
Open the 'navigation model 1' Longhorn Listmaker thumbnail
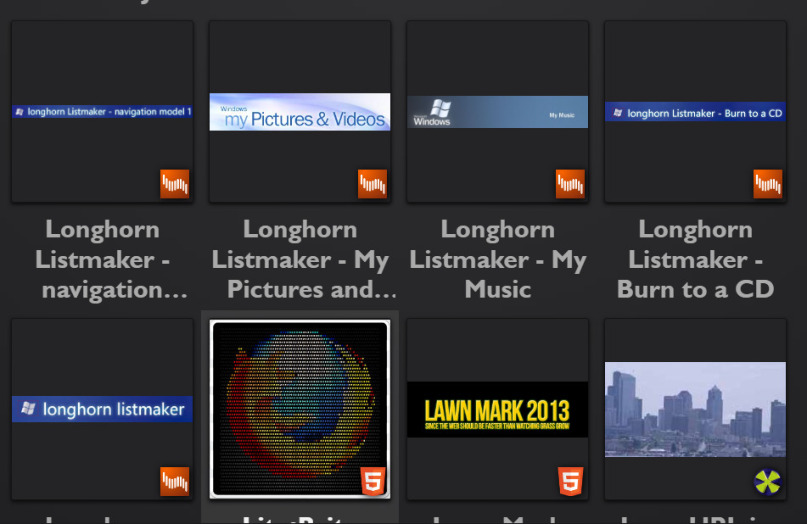pos(102,112)
